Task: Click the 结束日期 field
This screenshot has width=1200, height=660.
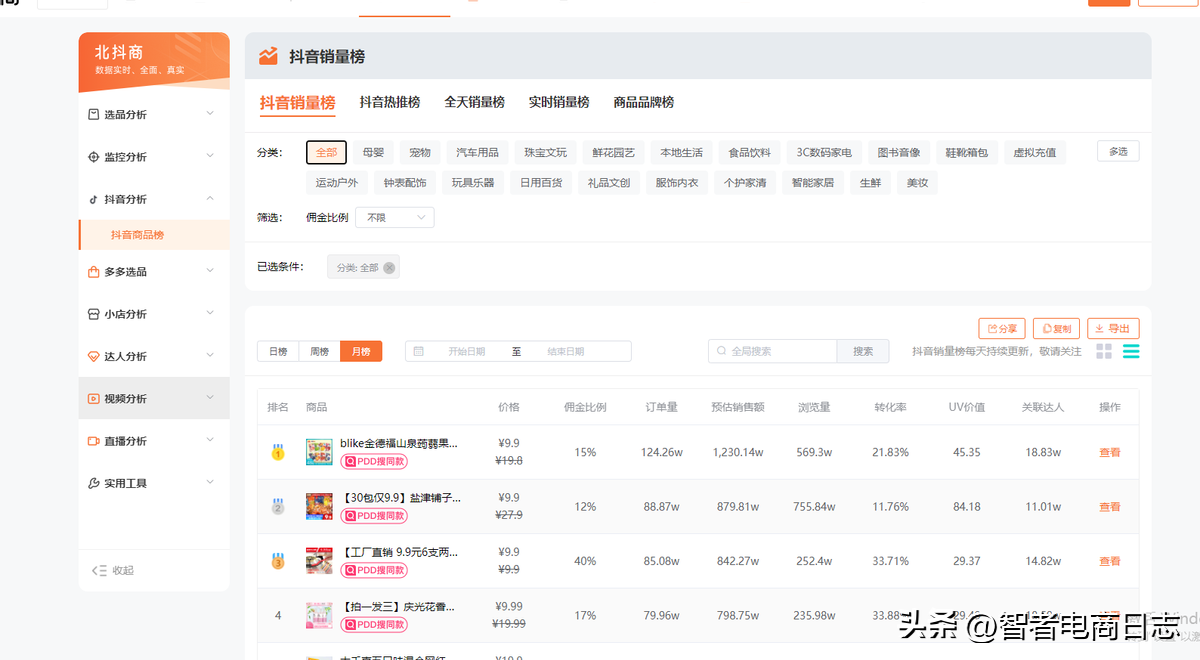Action: (x=566, y=352)
